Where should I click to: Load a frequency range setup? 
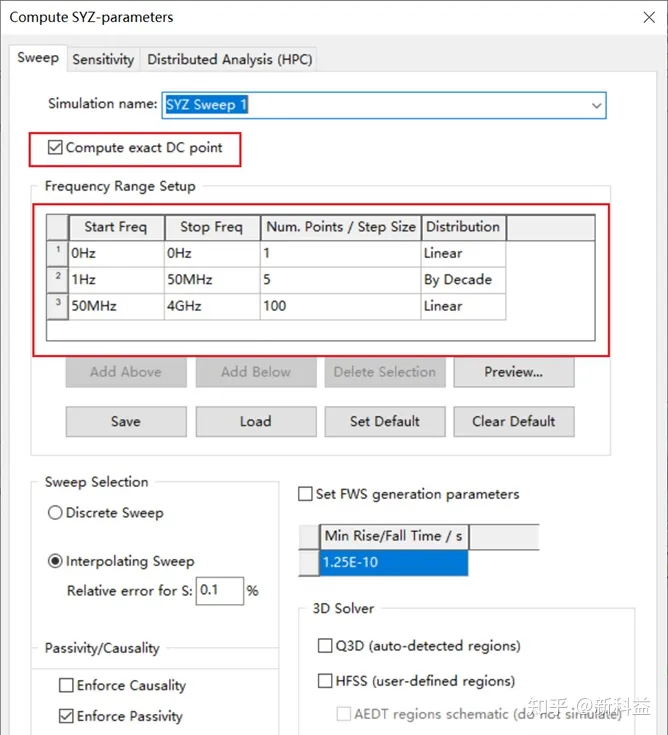click(256, 421)
